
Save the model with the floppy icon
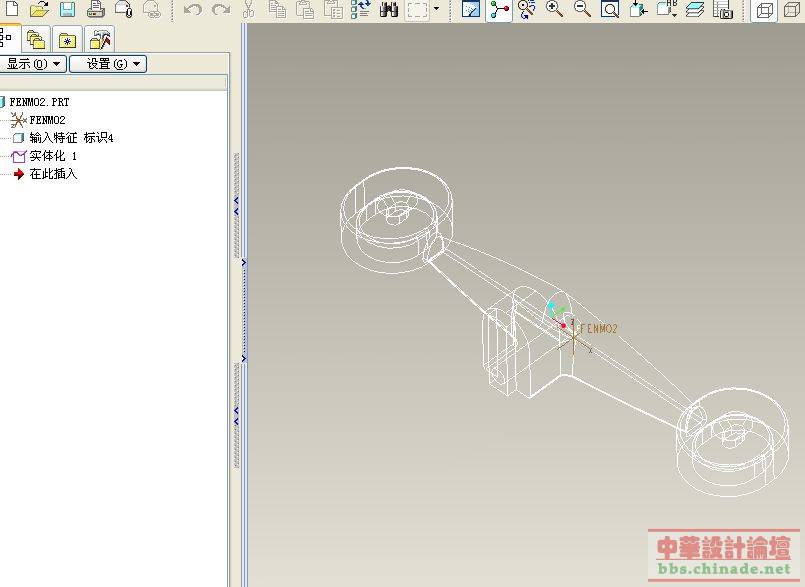(x=67, y=10)
